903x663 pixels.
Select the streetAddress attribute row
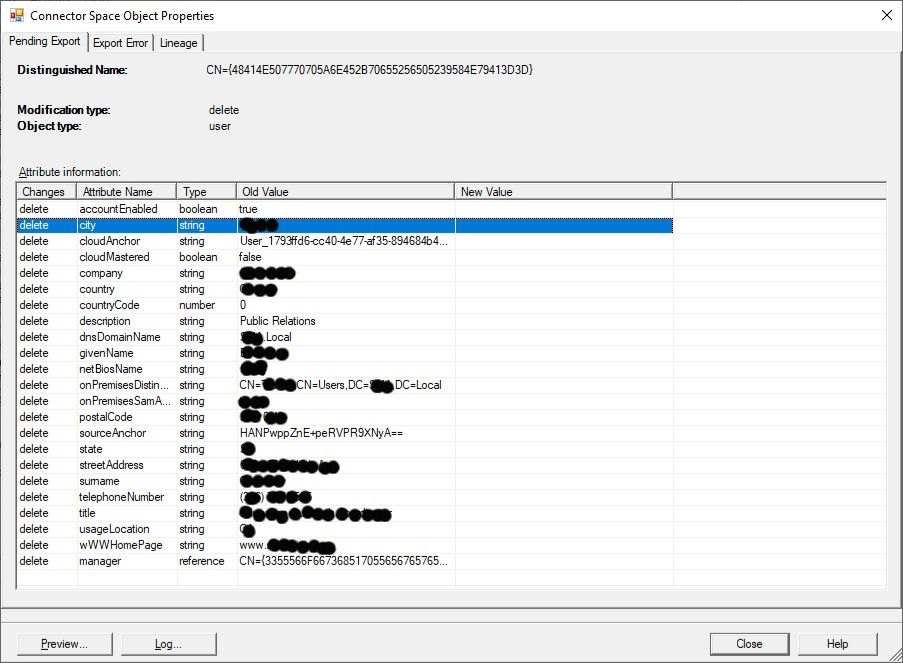tap(345, 465)
